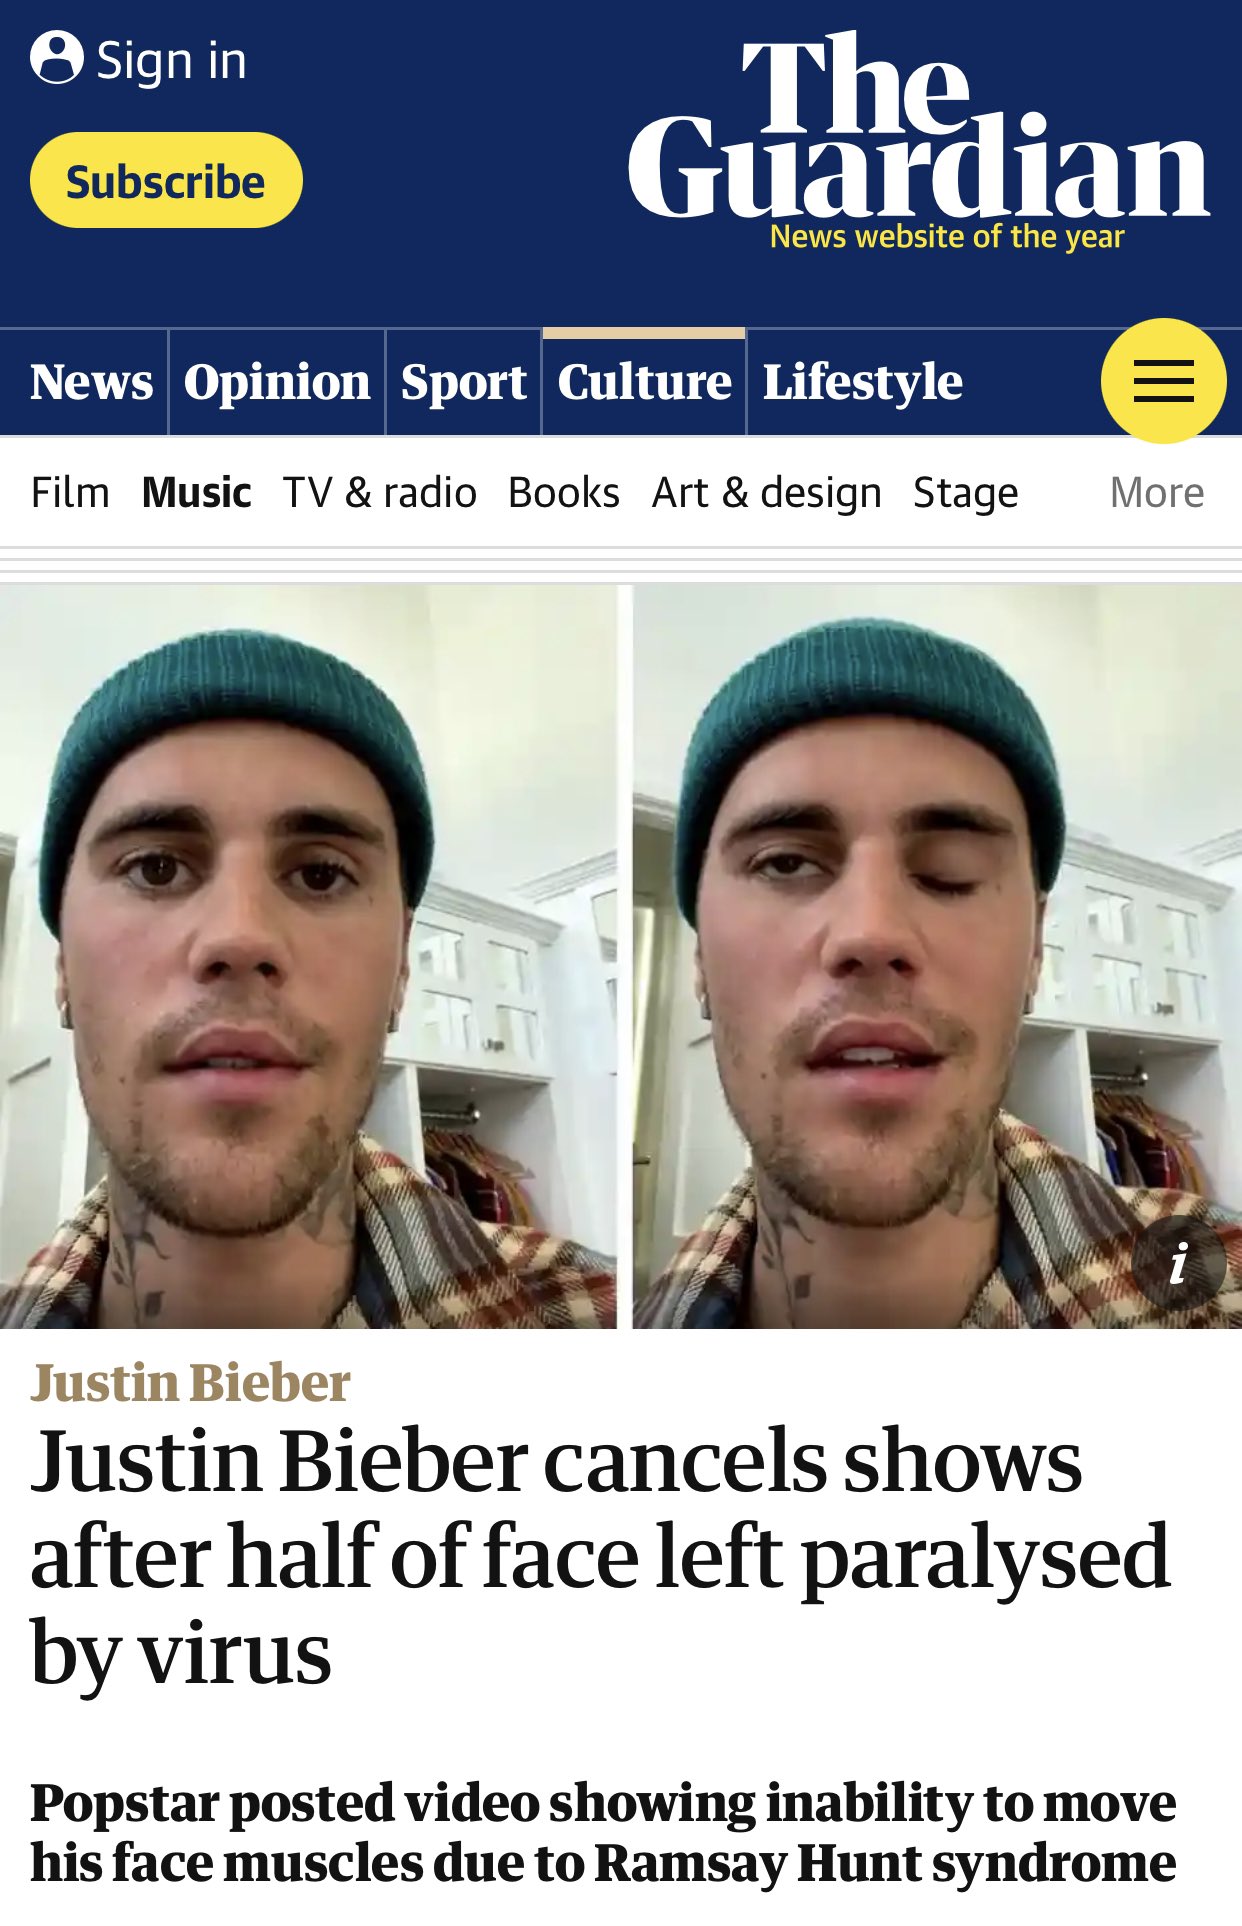Open the Art & design subsection
Viewport: 1242px width, 1926px height.
(767, 493)
